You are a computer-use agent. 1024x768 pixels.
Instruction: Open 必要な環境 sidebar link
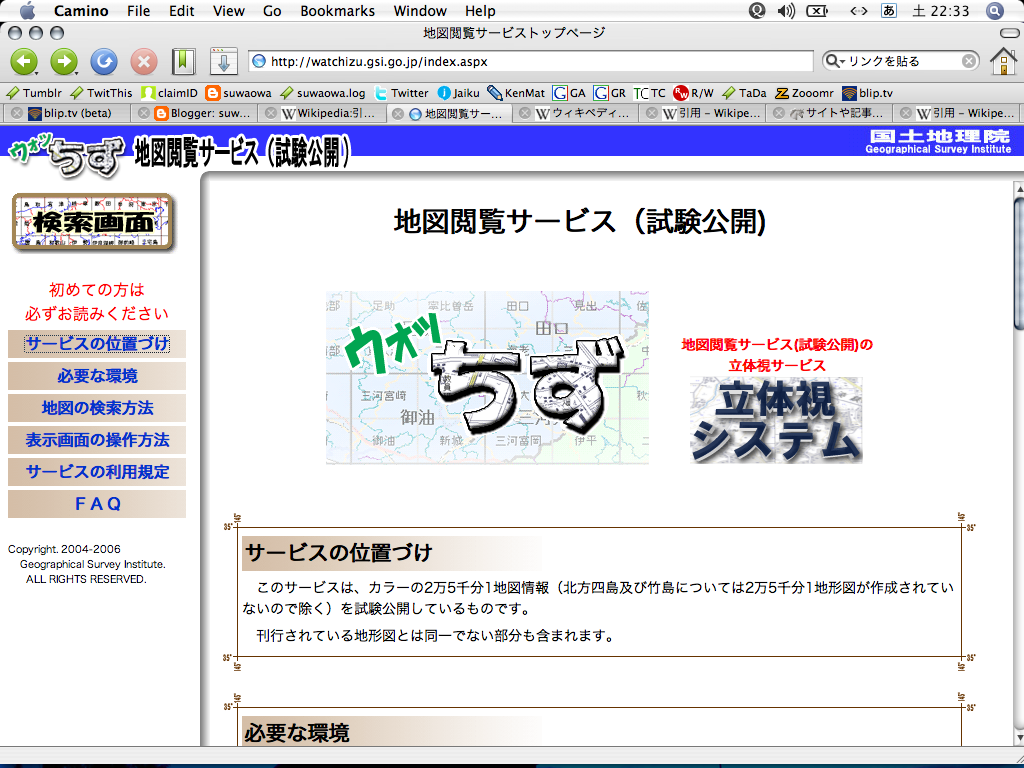[x=97, y=376]
